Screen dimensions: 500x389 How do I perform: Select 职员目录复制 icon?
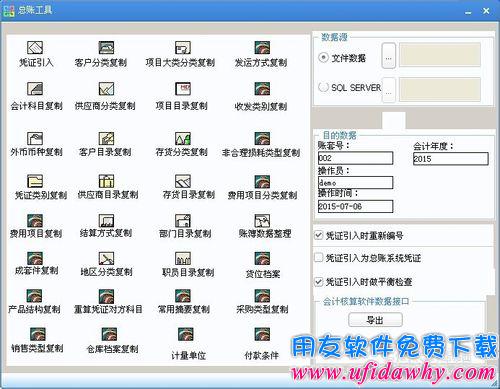click(x=183, y=258)
